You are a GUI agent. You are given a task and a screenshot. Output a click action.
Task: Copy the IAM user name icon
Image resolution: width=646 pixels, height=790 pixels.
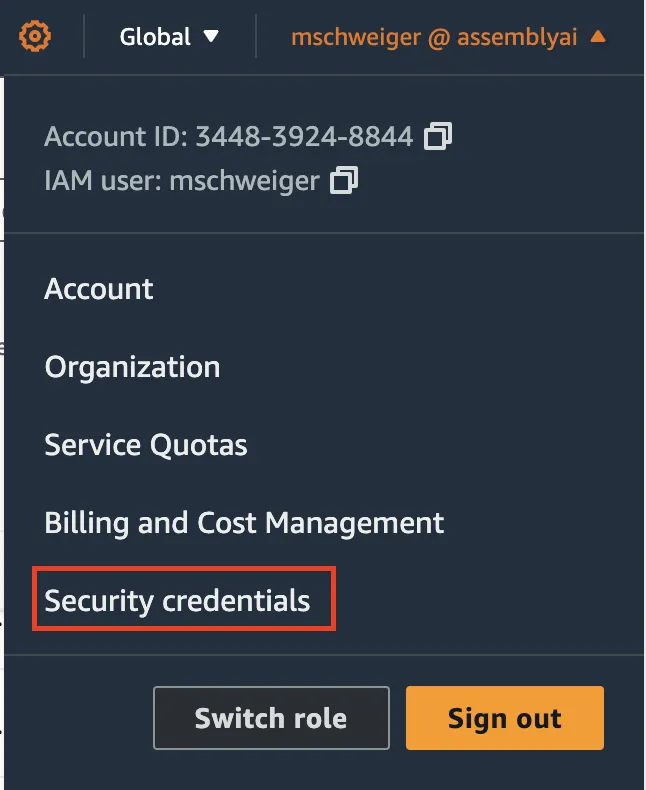(344, 180)
